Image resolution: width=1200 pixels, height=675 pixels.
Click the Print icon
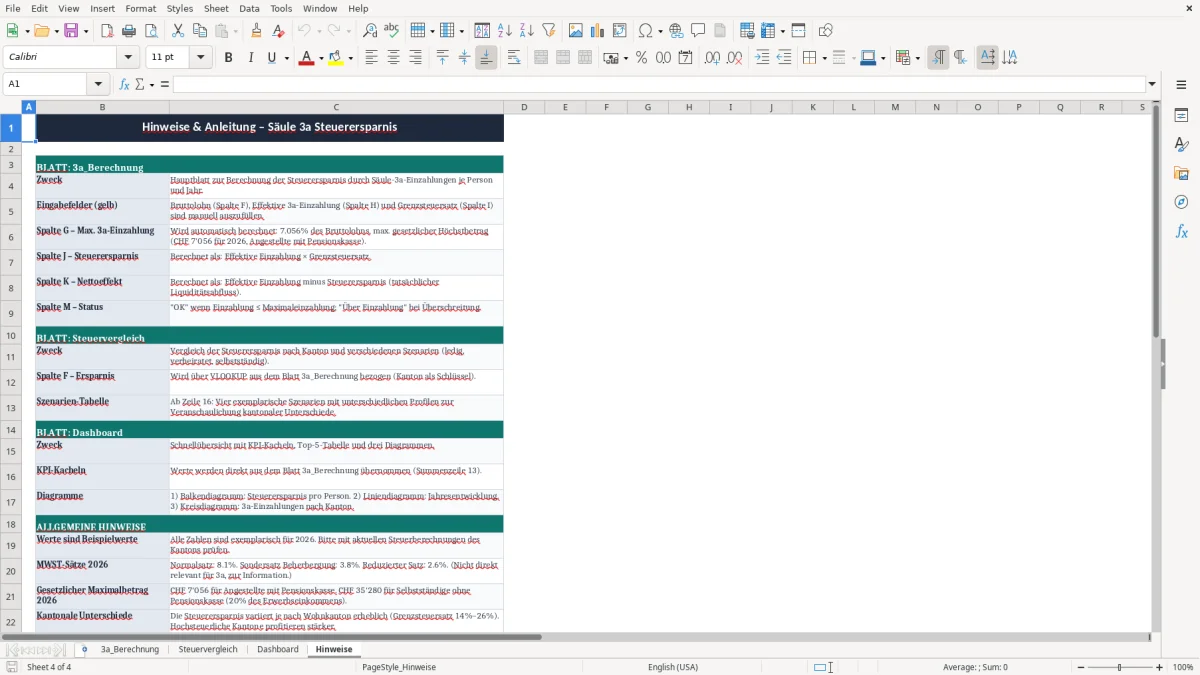[129, 31]
